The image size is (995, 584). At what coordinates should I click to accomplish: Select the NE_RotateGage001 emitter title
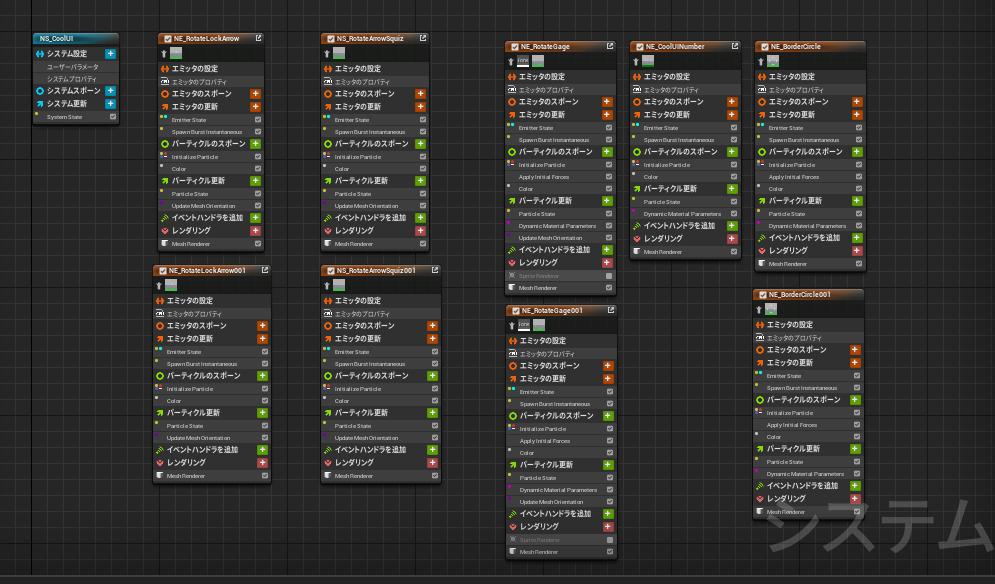click(x=552, y=310)
